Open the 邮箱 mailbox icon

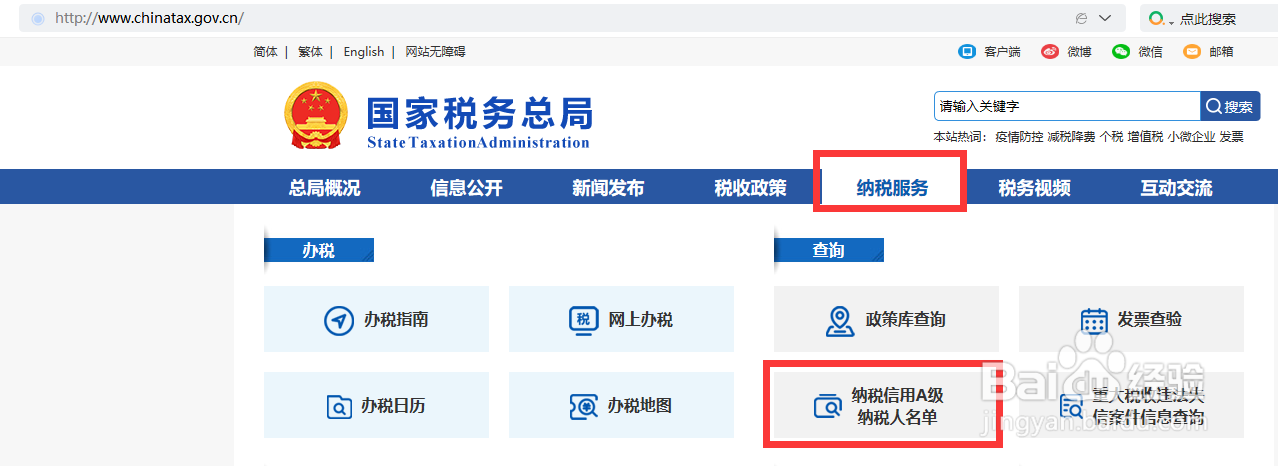[x=1192, y=52]
